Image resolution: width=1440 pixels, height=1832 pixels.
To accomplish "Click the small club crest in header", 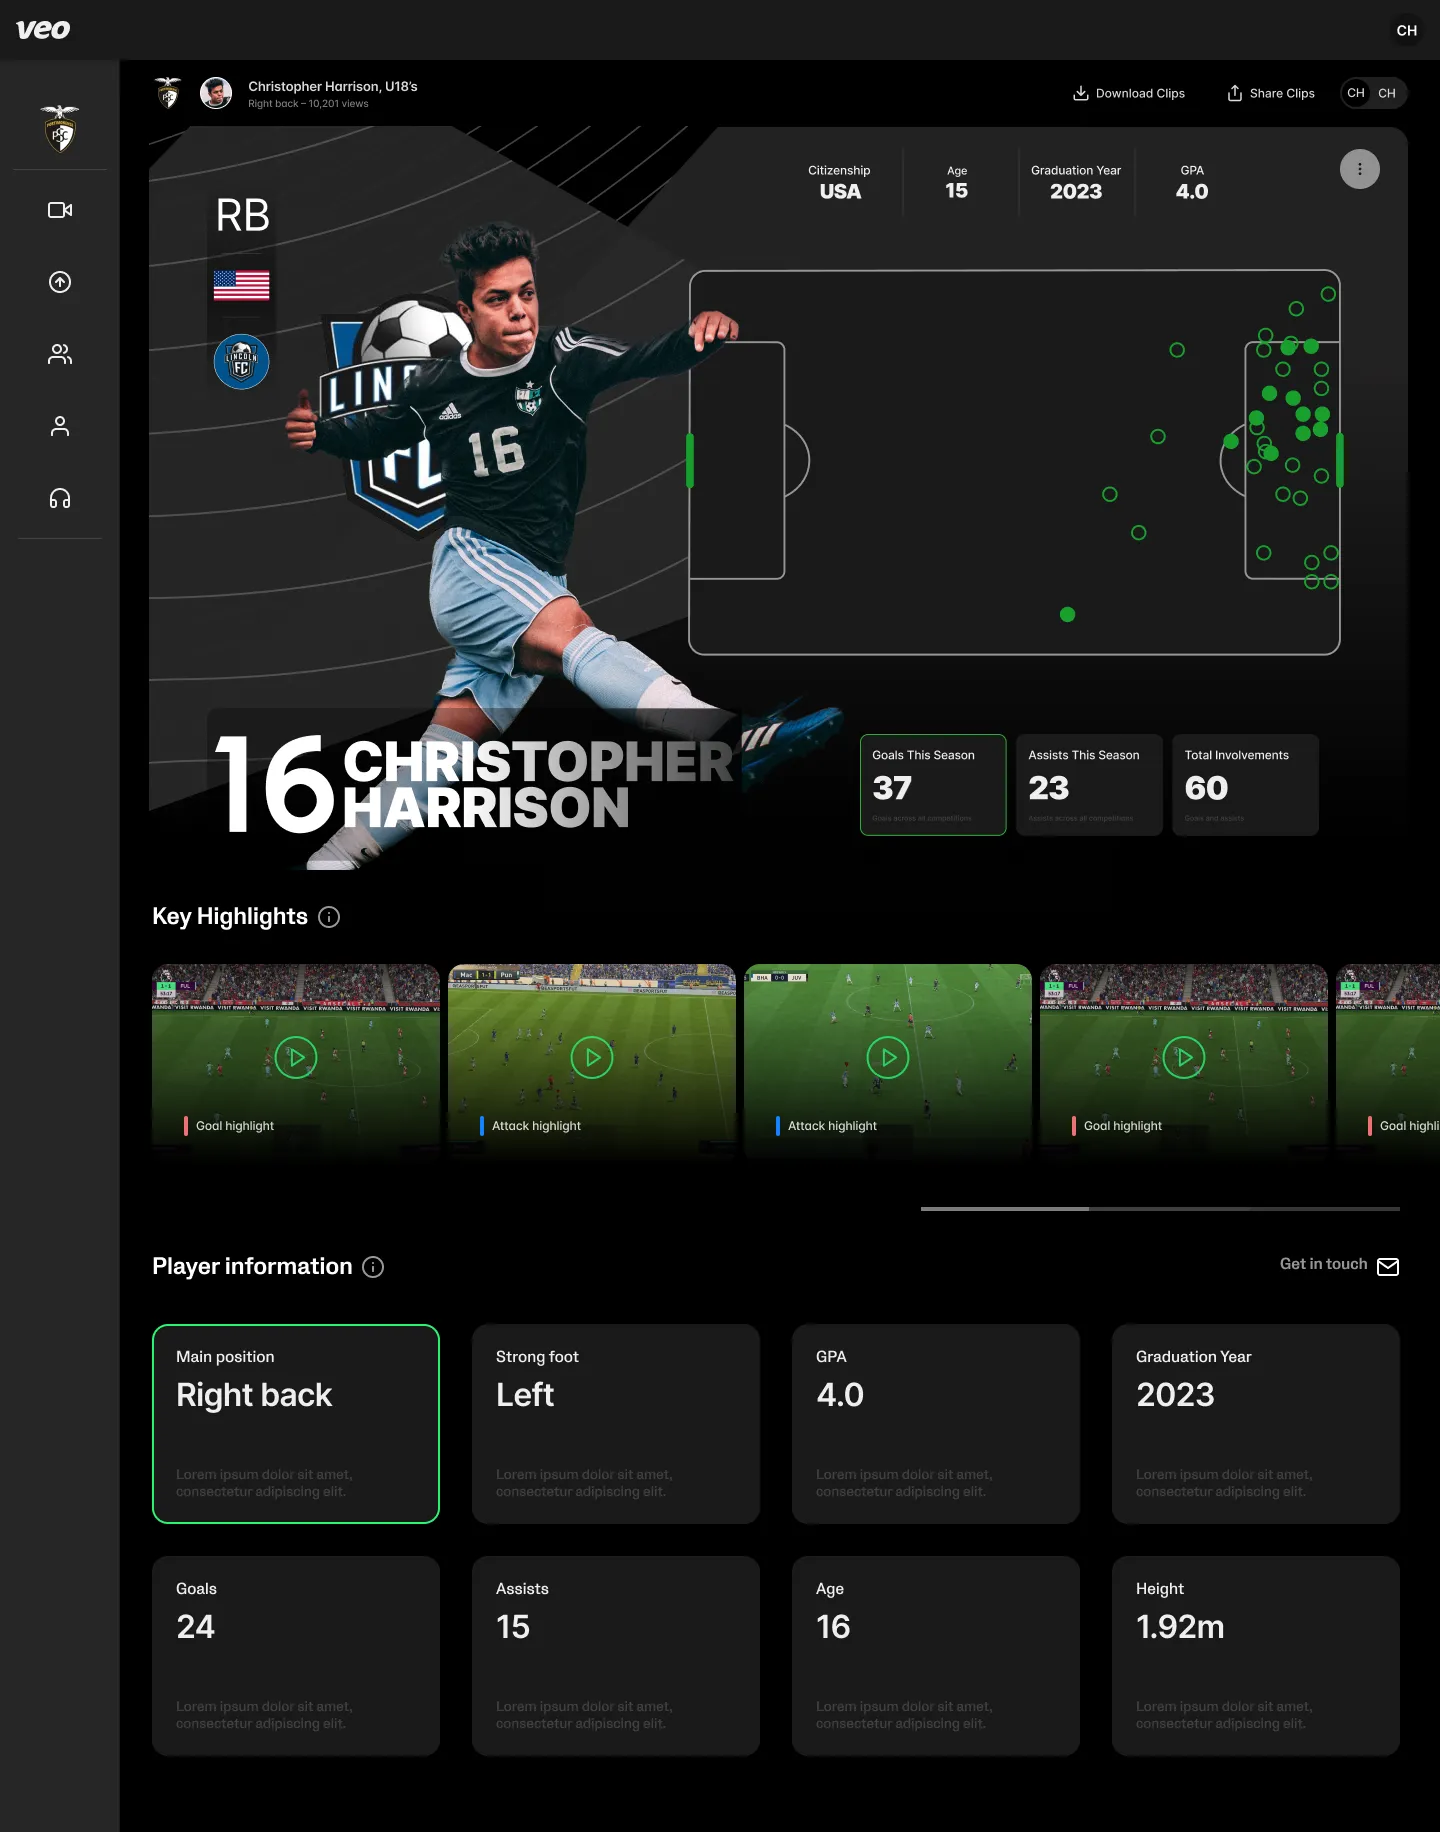I will pos(168,93).
